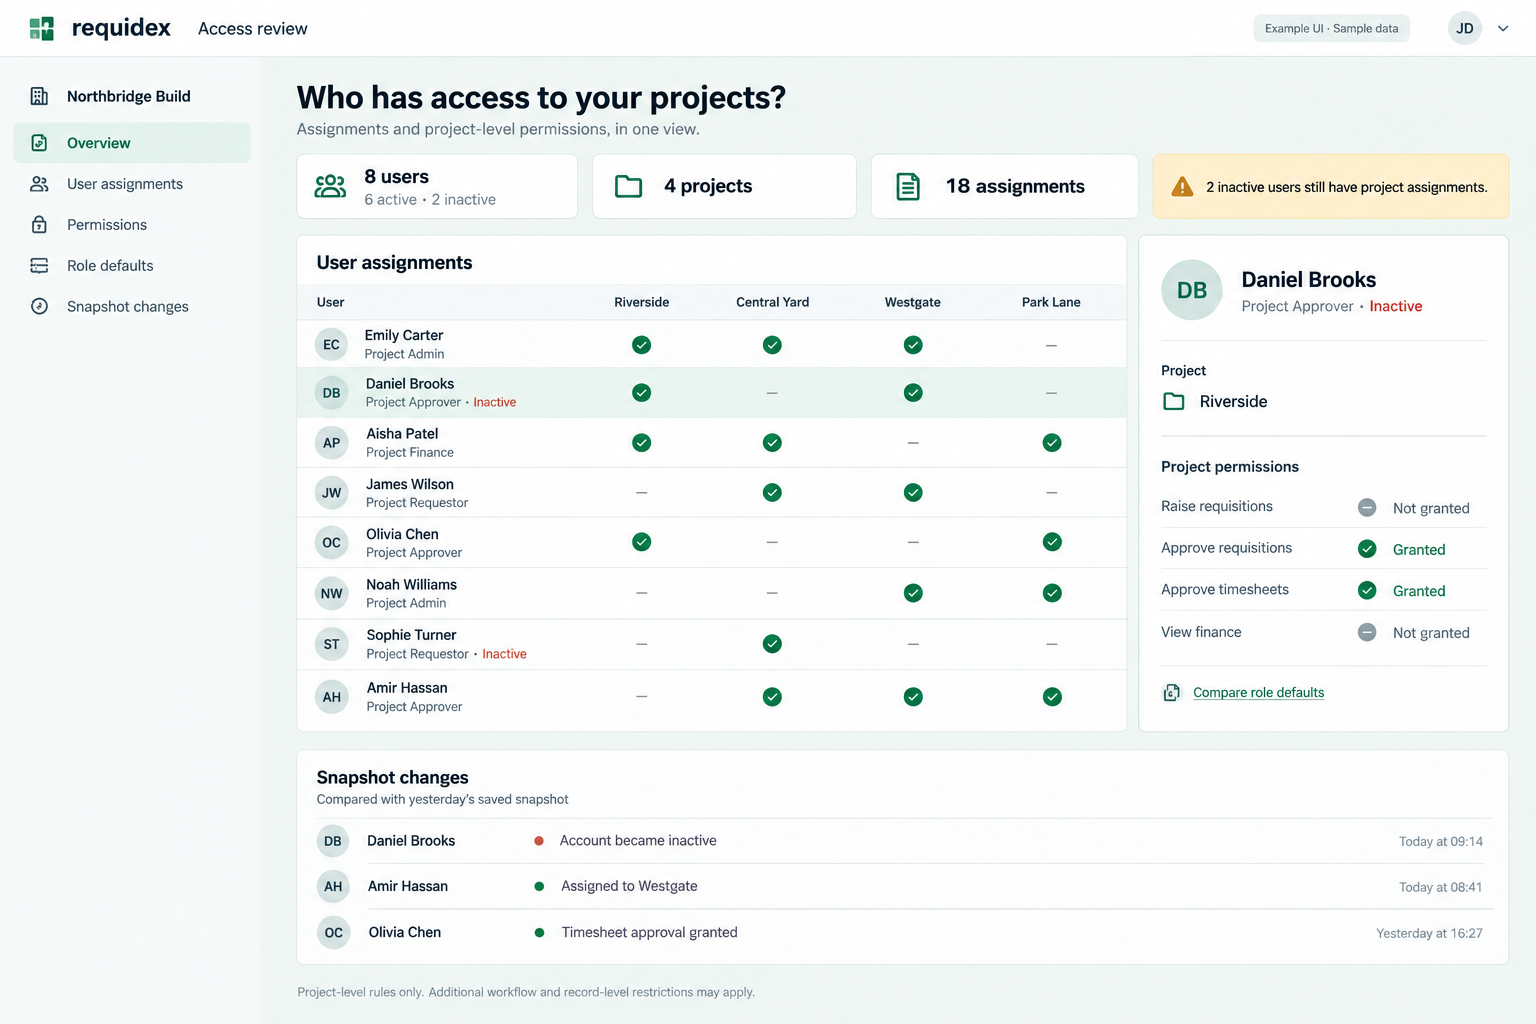Click the Overview clipboard icon

(x=39, y=143)
